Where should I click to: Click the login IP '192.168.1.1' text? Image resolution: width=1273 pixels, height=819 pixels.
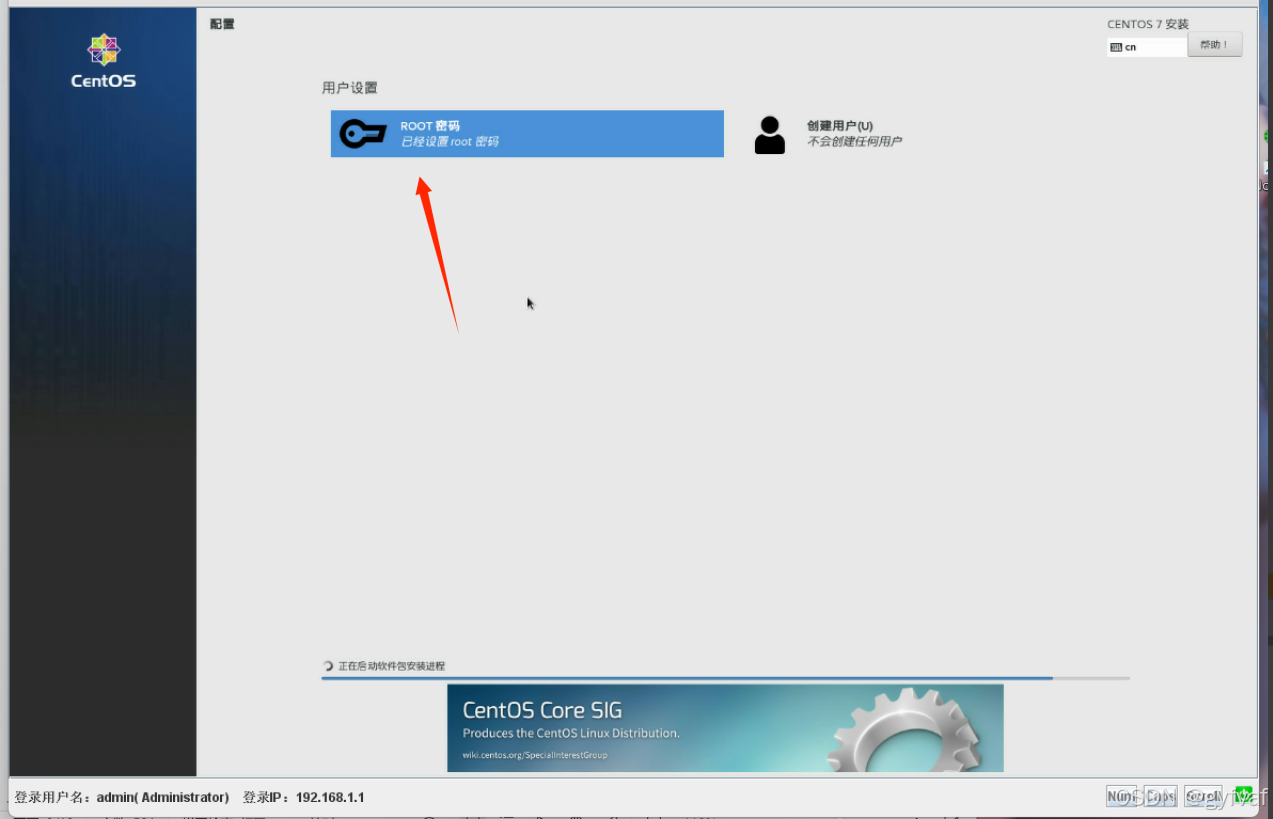330,797
